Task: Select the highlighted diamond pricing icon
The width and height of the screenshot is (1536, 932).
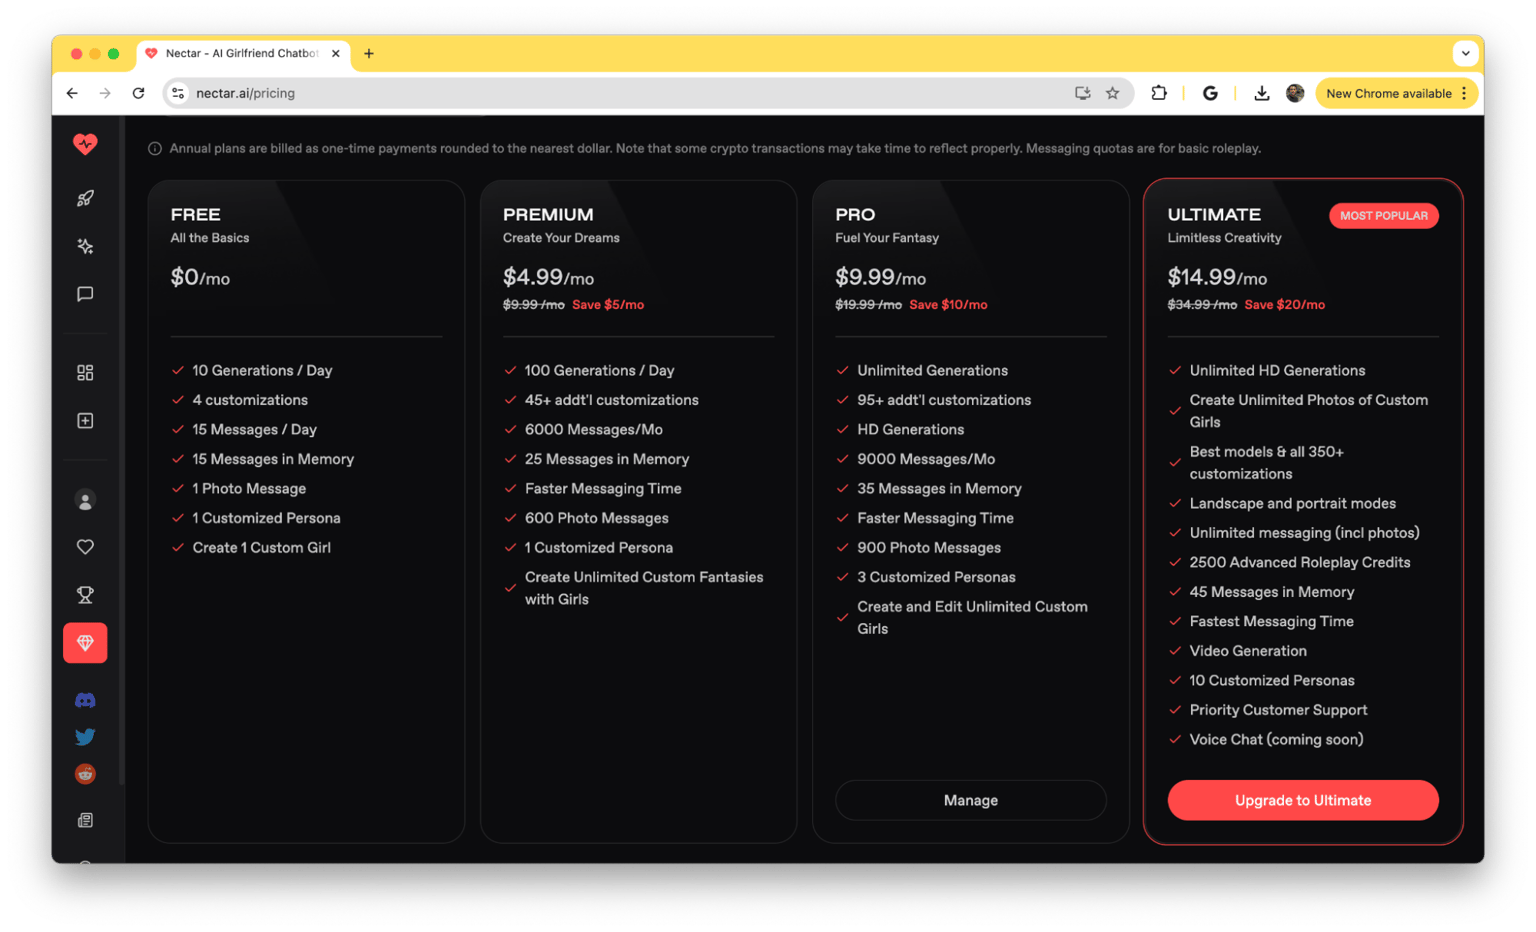Action: [x=85, y=643]
